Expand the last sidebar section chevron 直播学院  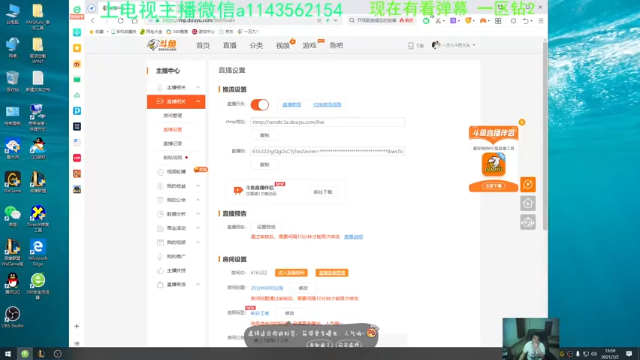[x=198, y=284]
